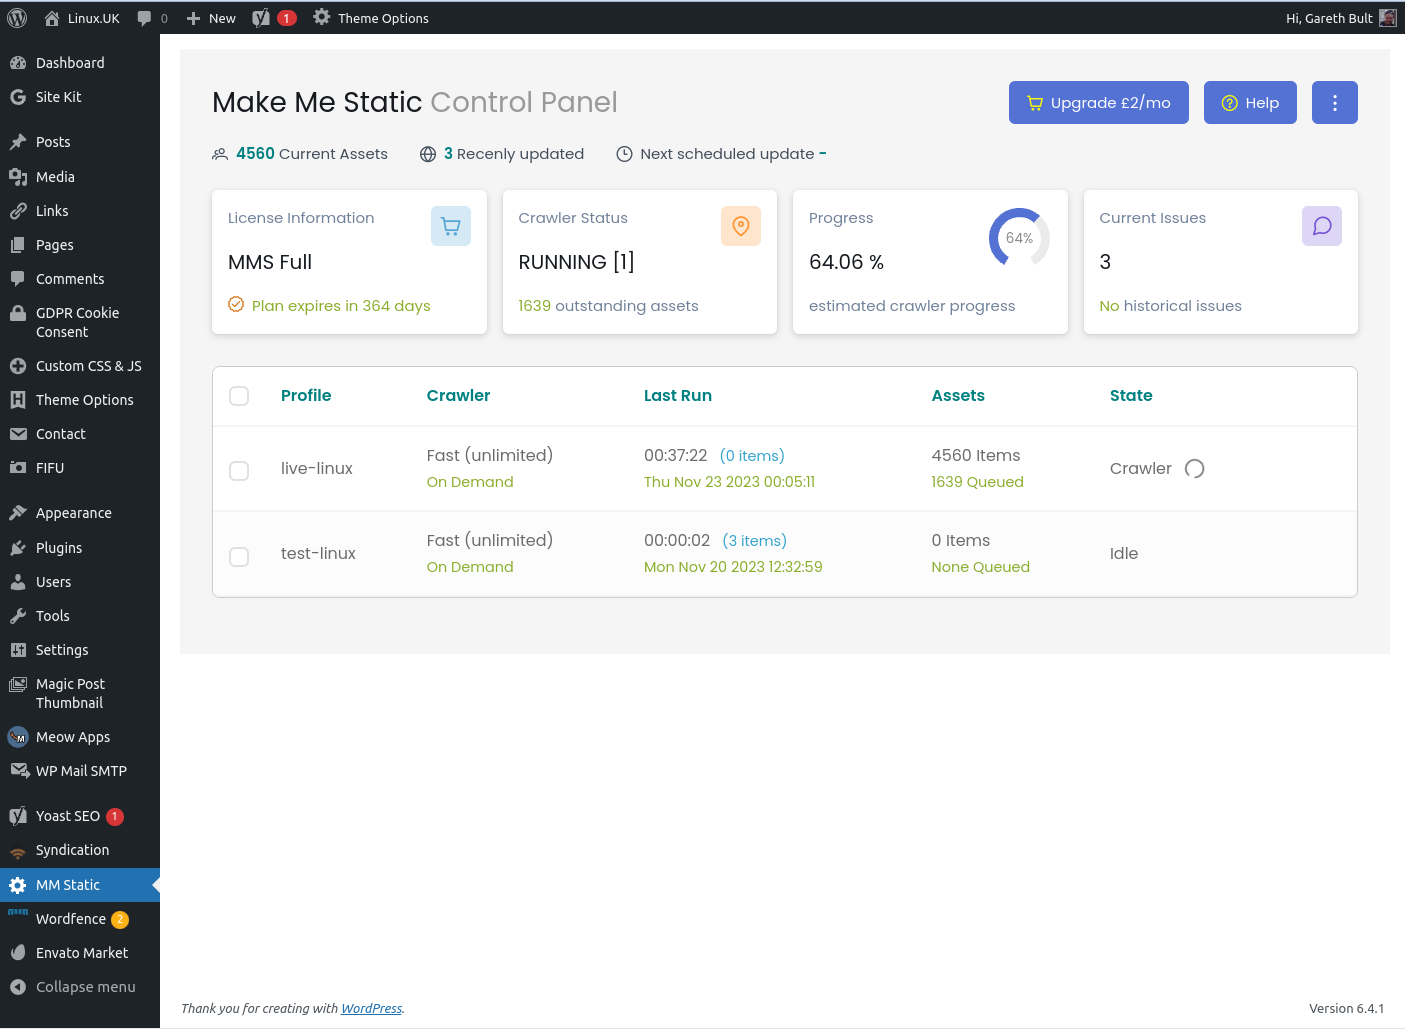This screenshot has height=1029, width=1405.
Task: Open Envato Market menu
Action: [80, 953]
